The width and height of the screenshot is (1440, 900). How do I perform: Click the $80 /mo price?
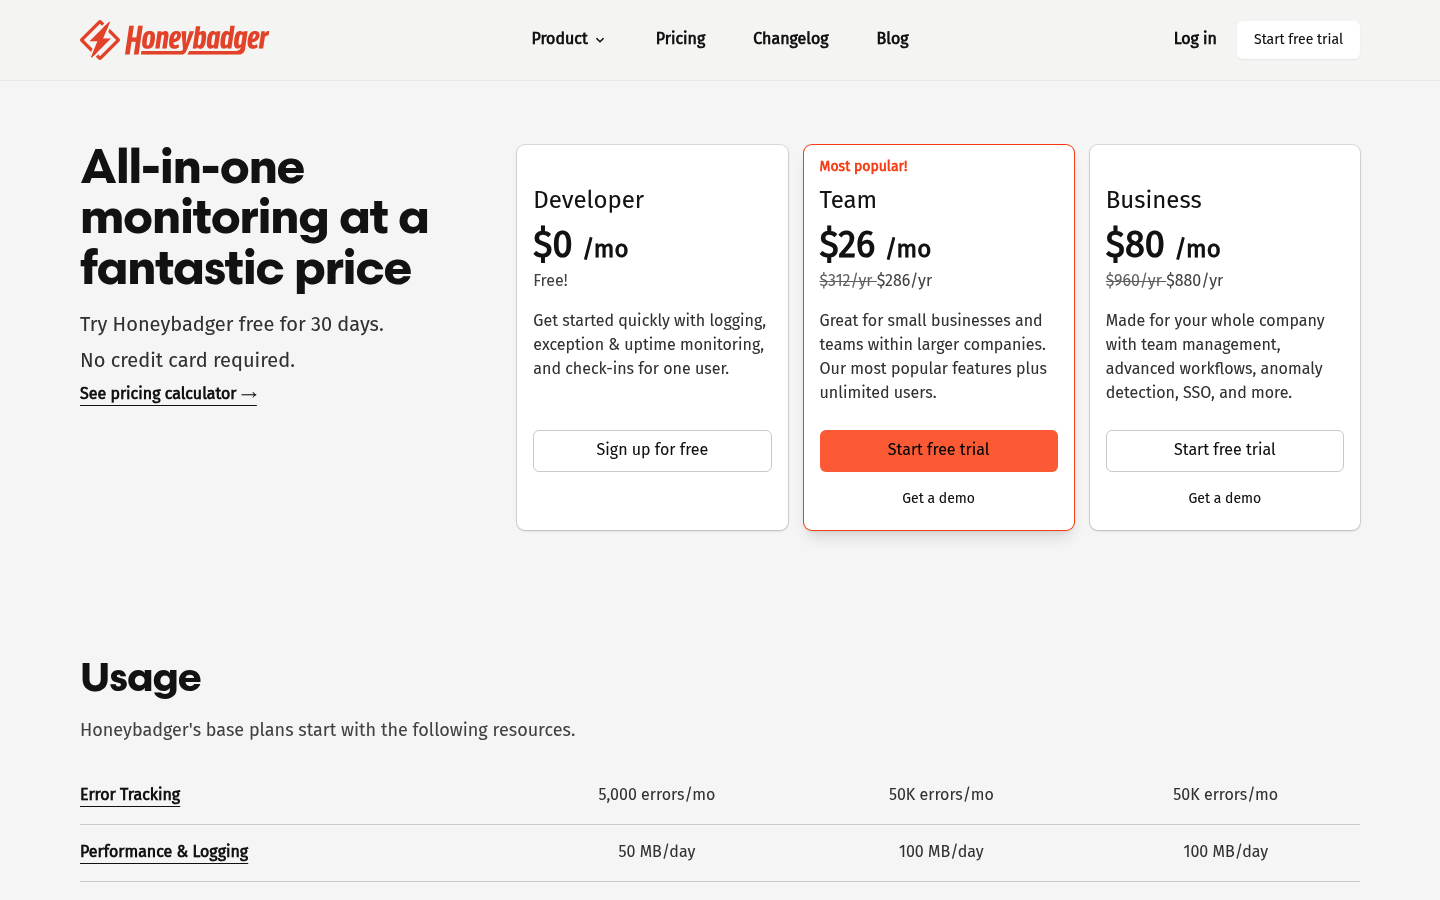[x=1163, y=245]
